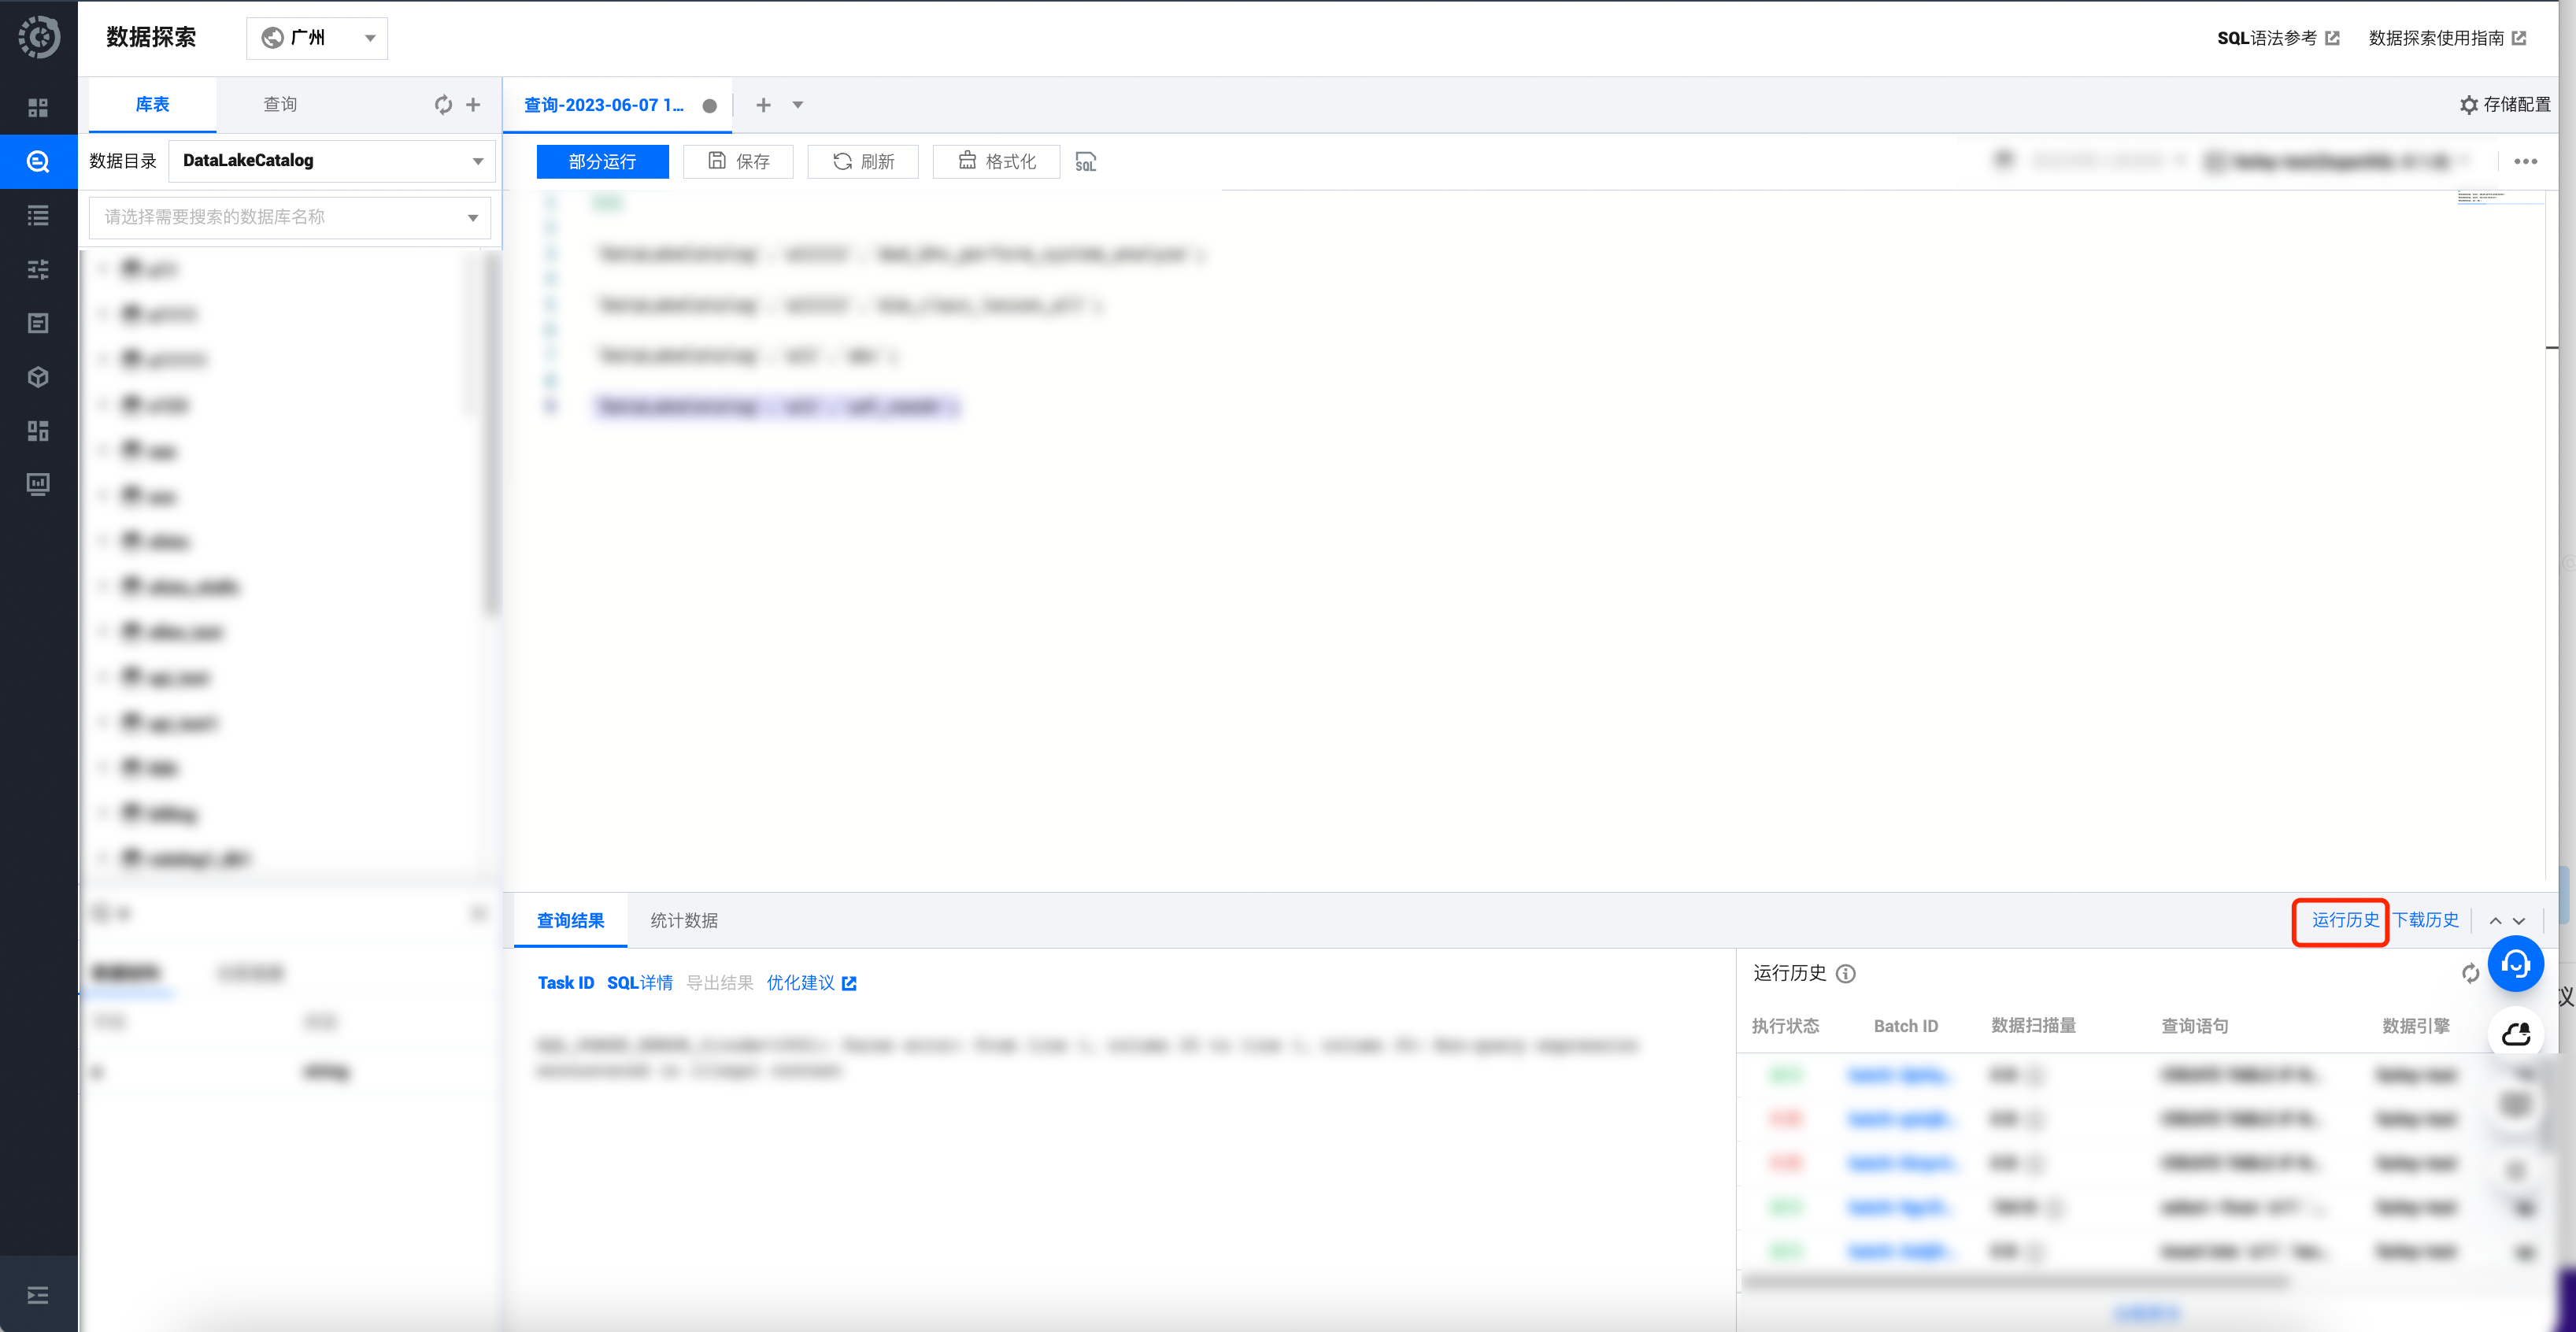Switch to the 统计数据 tab
The height and width of the screenshot is (1332, 2576).
click(684, 920)
